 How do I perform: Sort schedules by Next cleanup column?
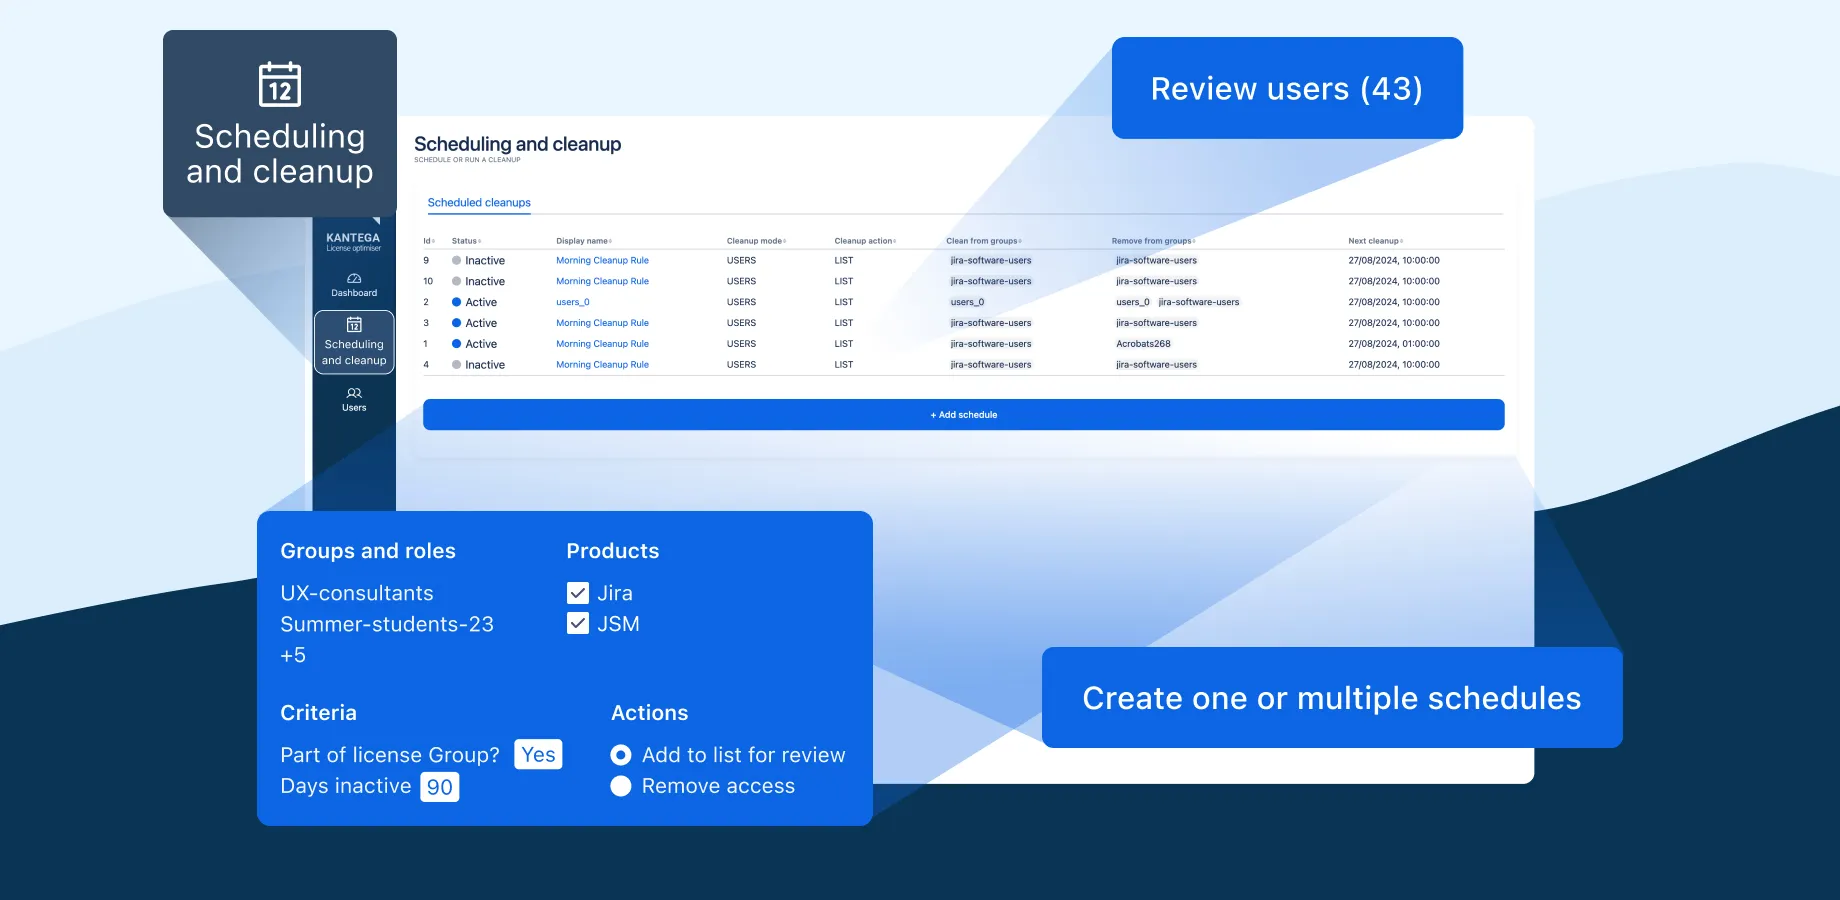1373,240
